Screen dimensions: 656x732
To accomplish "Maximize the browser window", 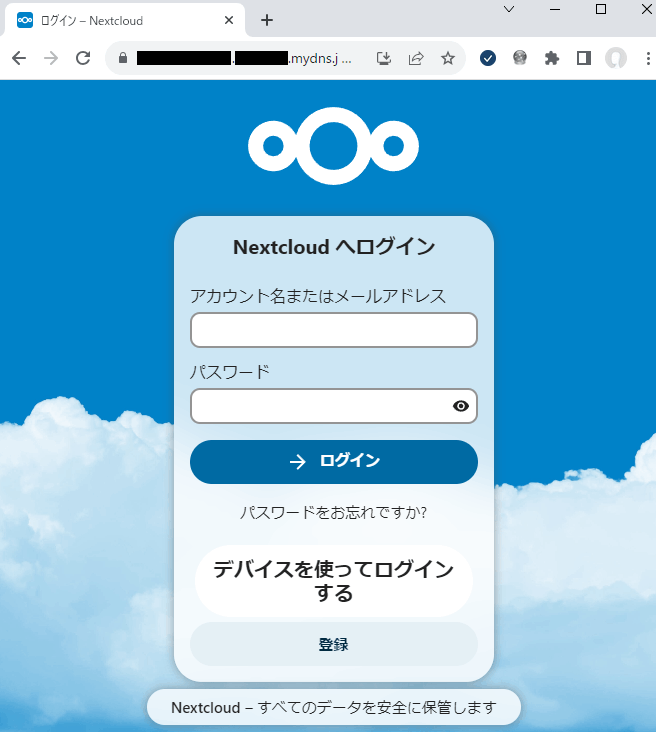I will [601, 9].
